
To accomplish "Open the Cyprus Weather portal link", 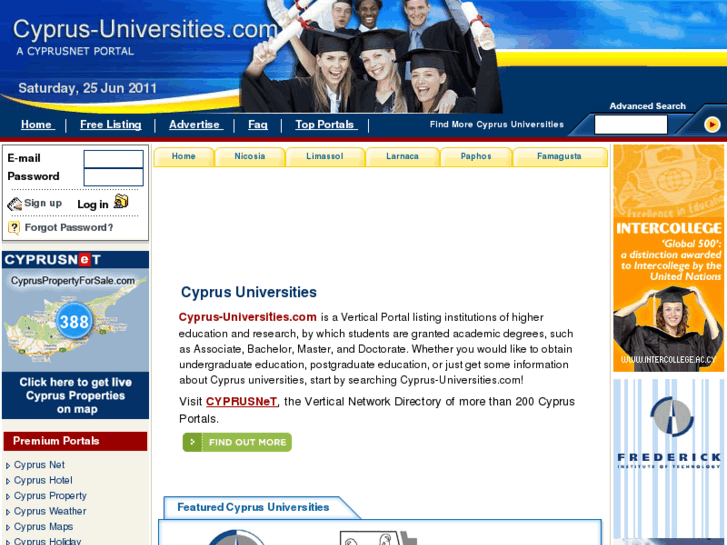I will click(50, 511).
